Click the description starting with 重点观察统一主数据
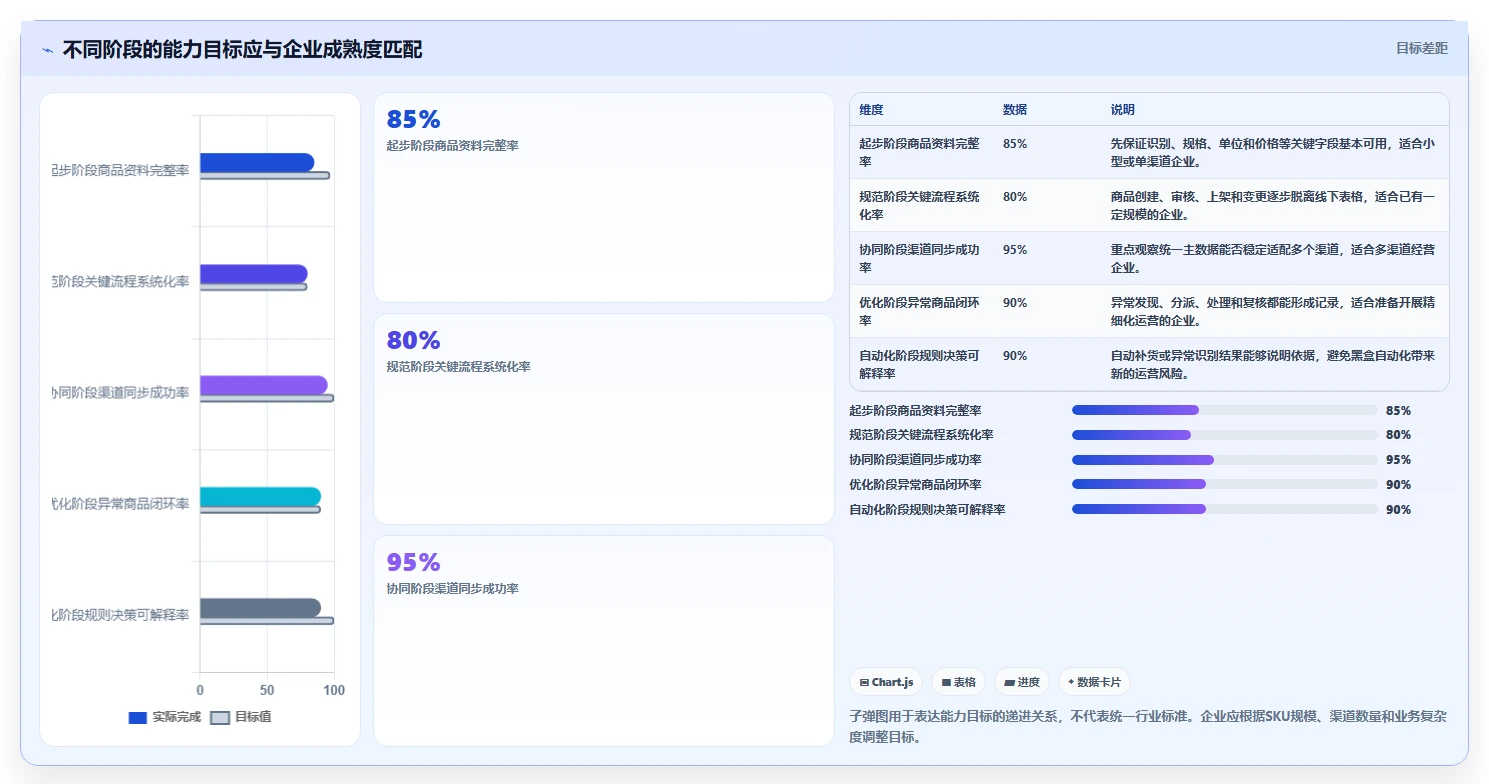 coord(1273,258)
